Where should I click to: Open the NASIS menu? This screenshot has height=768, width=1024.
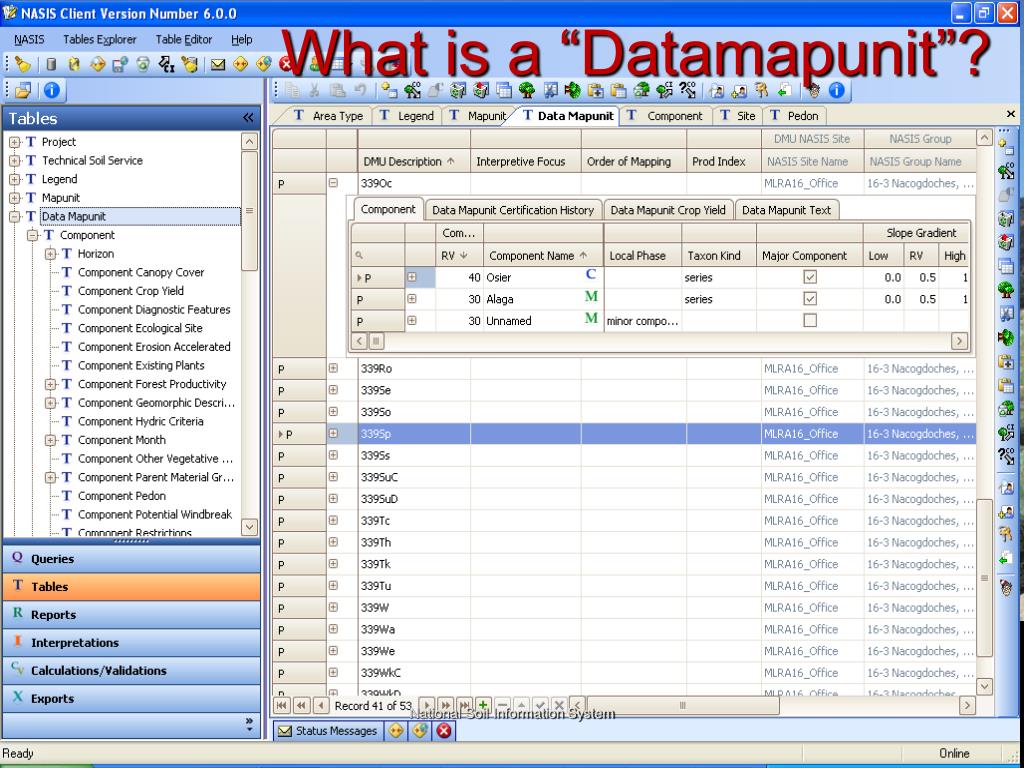29,39
